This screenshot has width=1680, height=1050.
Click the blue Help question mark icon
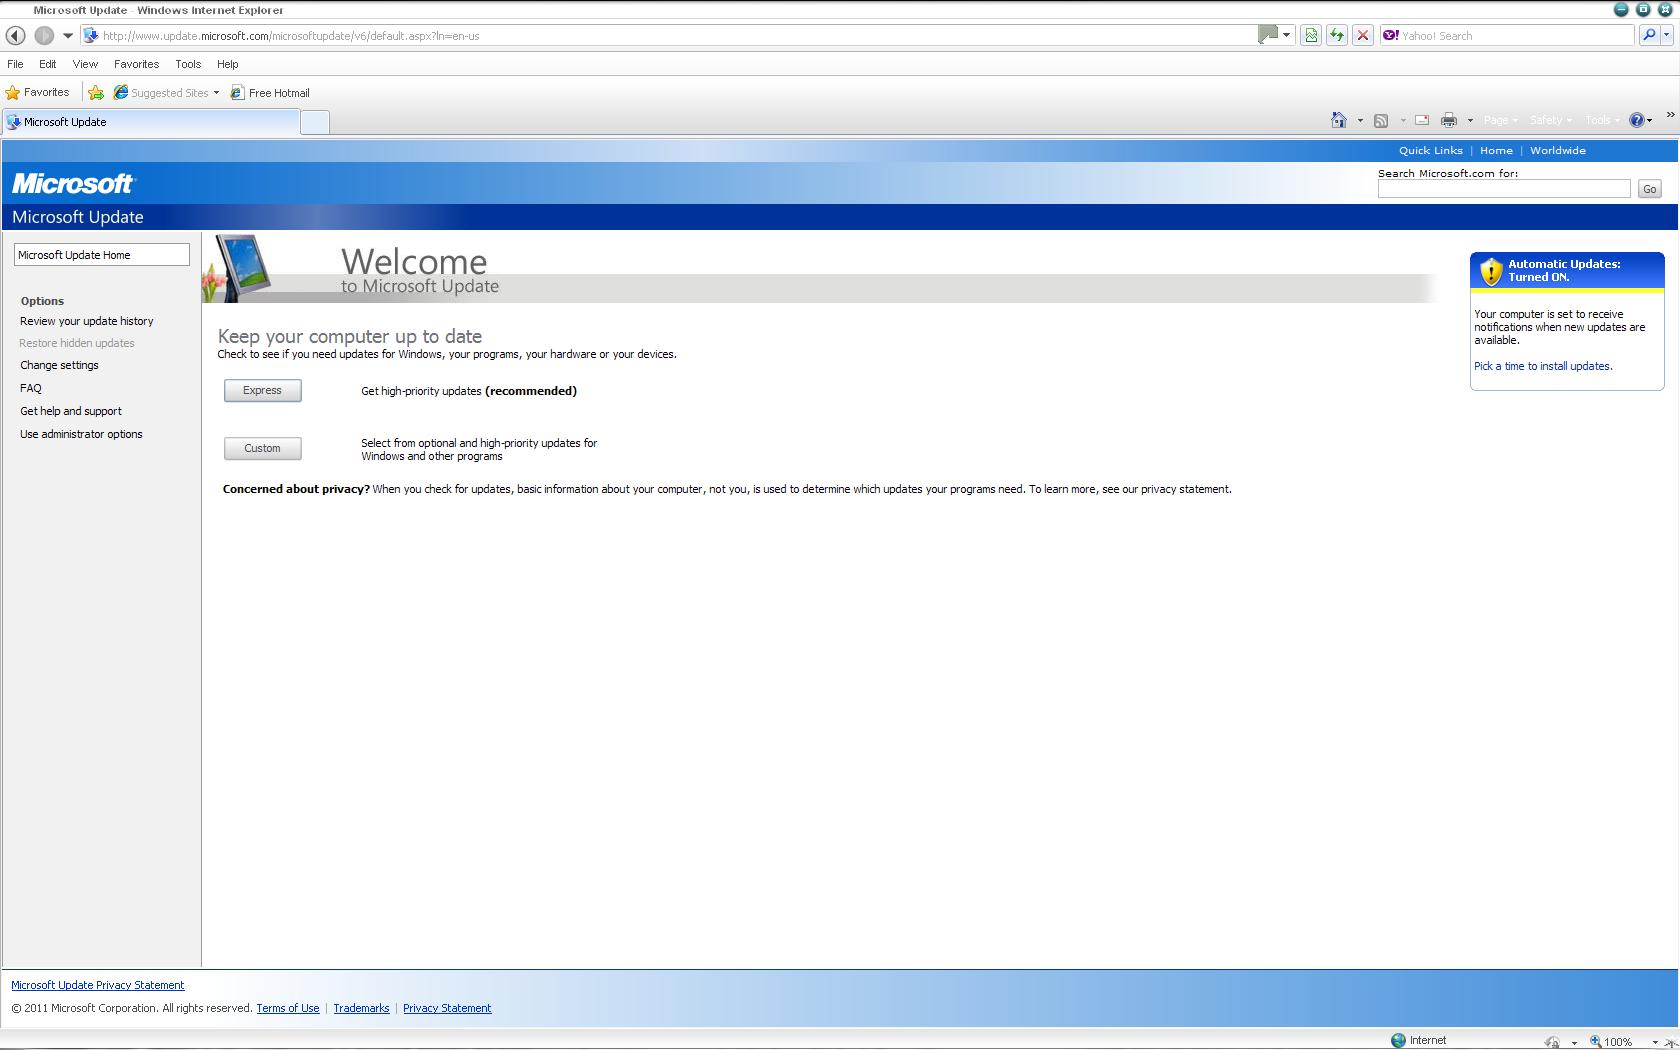1637,120
